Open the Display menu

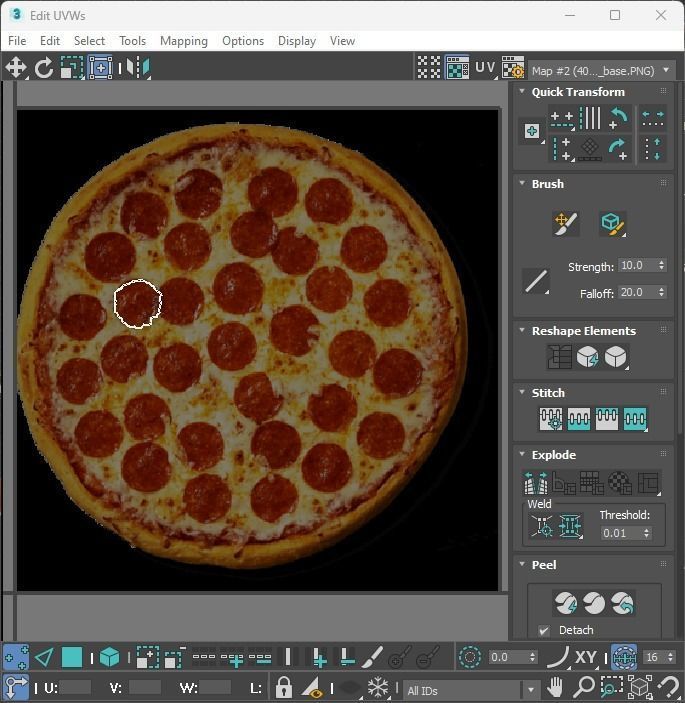297,41
